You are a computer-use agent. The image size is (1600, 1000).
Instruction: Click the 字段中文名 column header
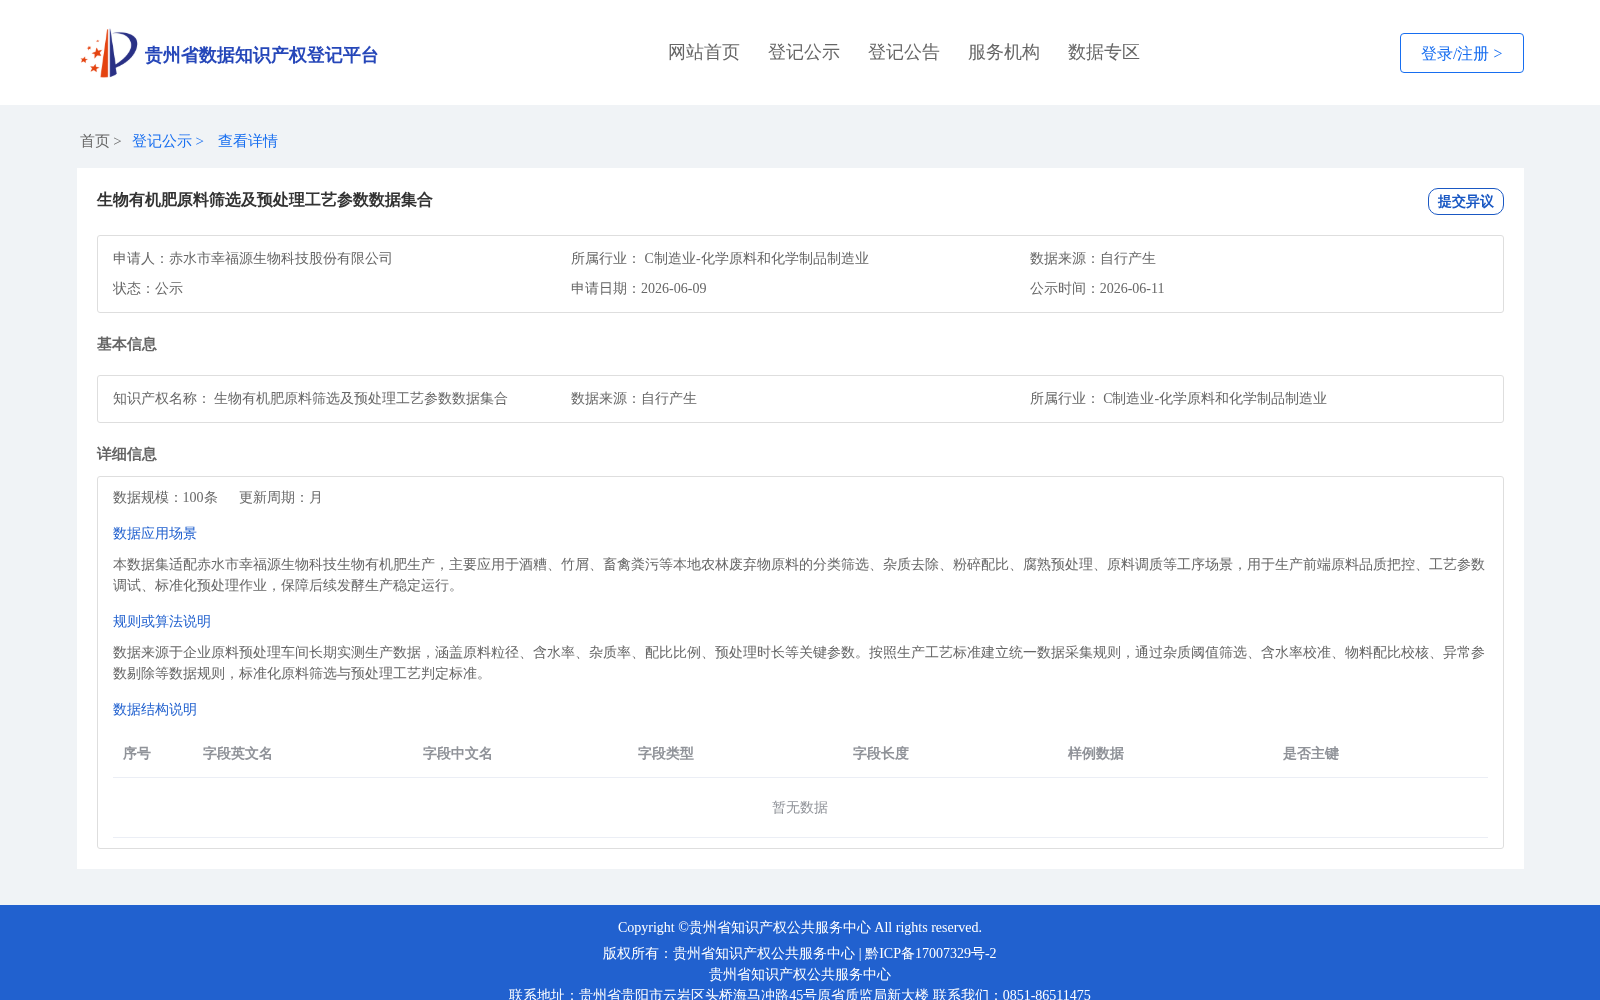click(x=458, y=753)
